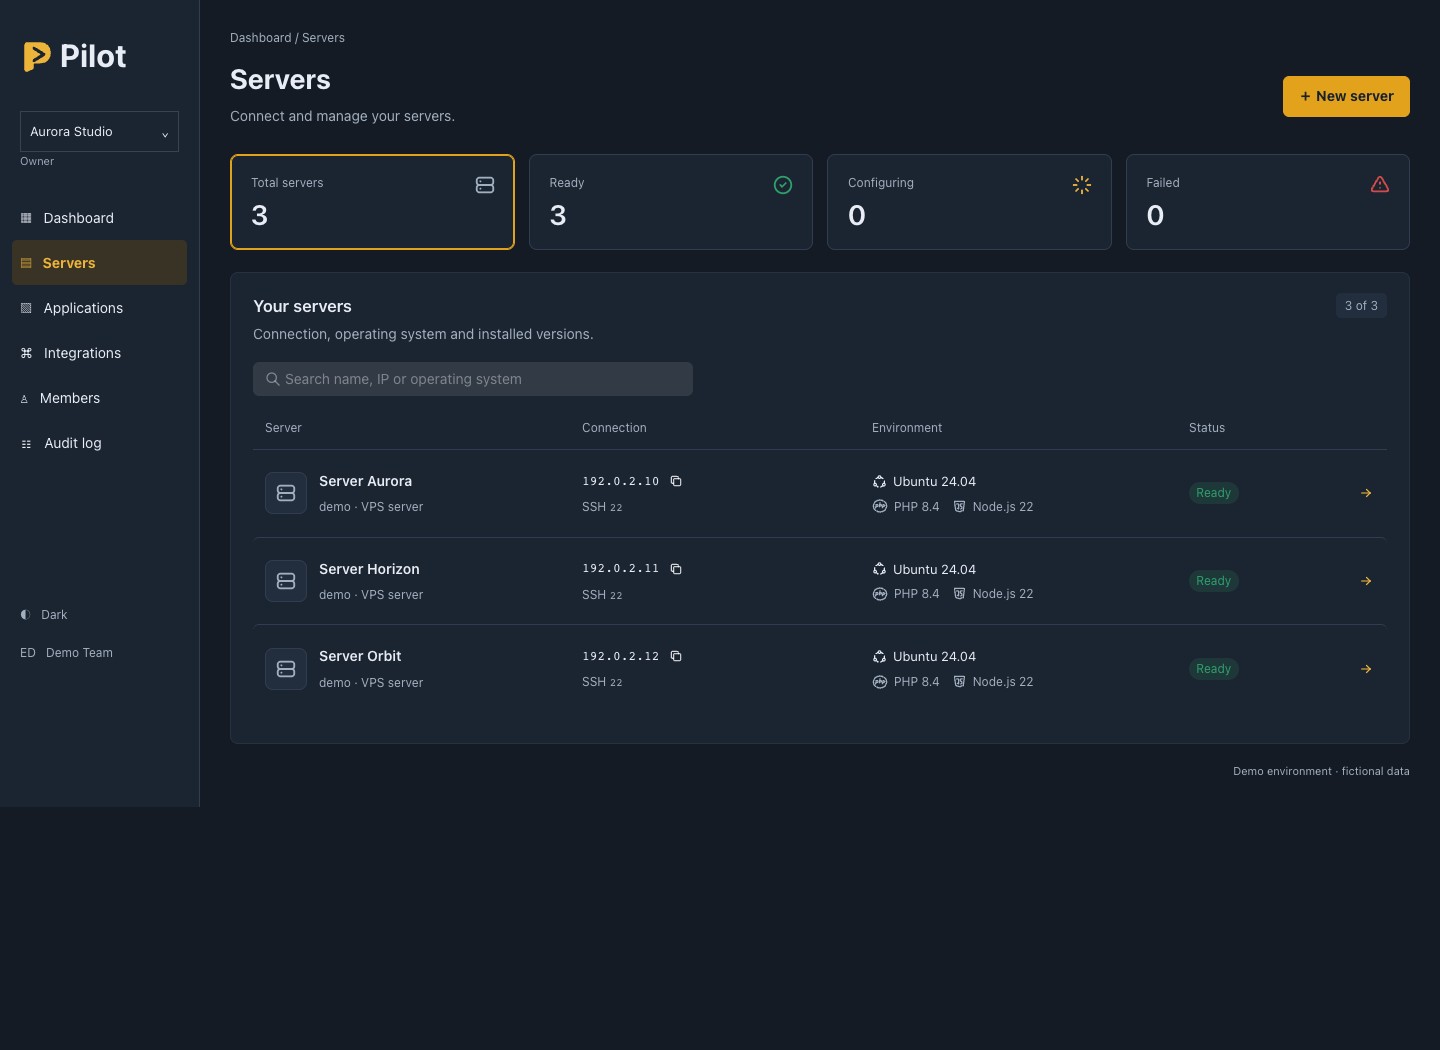The width and height of the screenshot is (1440, 1050).
Task: Open Server Horizon via its arrow
Action: point(1366,581)
